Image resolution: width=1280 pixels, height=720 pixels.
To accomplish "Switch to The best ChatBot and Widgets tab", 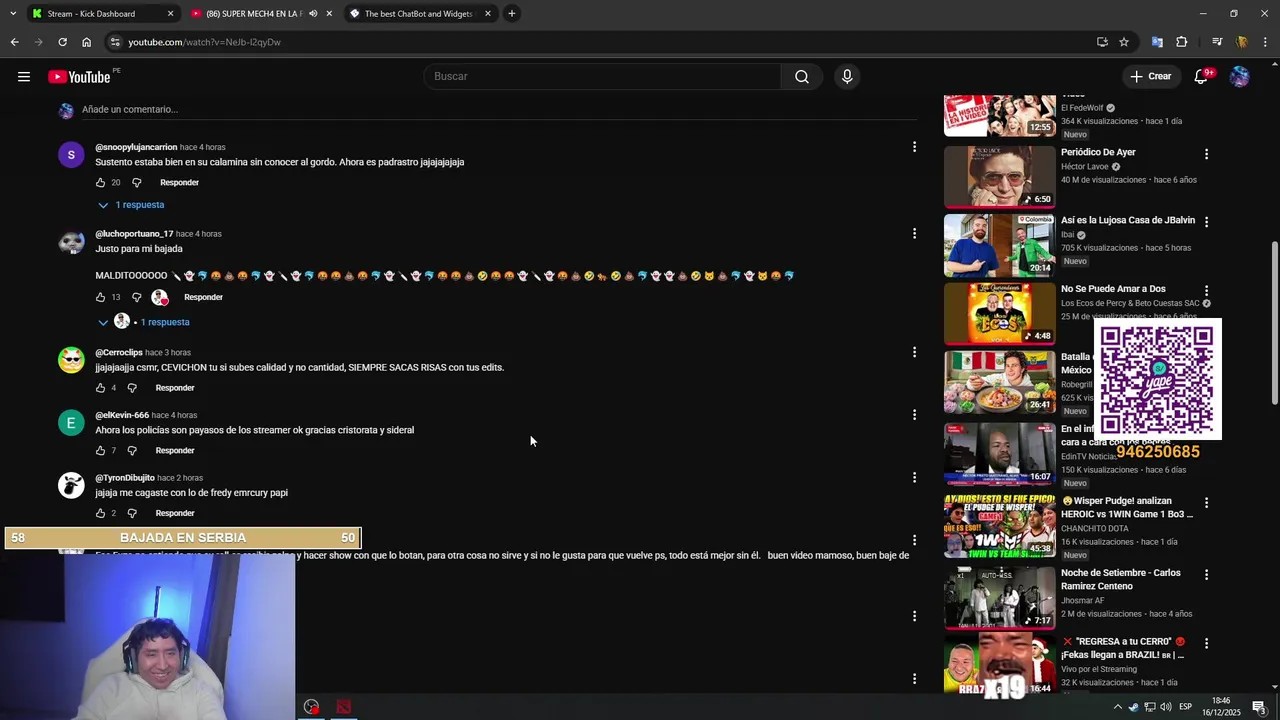I will point(418,14).
